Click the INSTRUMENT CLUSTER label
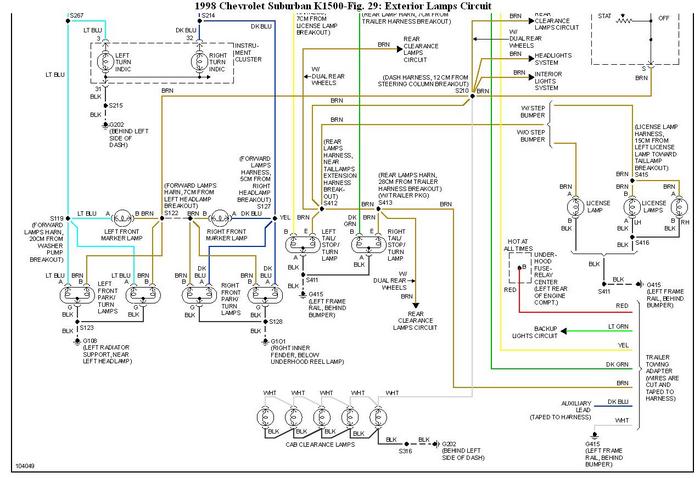 248,52
